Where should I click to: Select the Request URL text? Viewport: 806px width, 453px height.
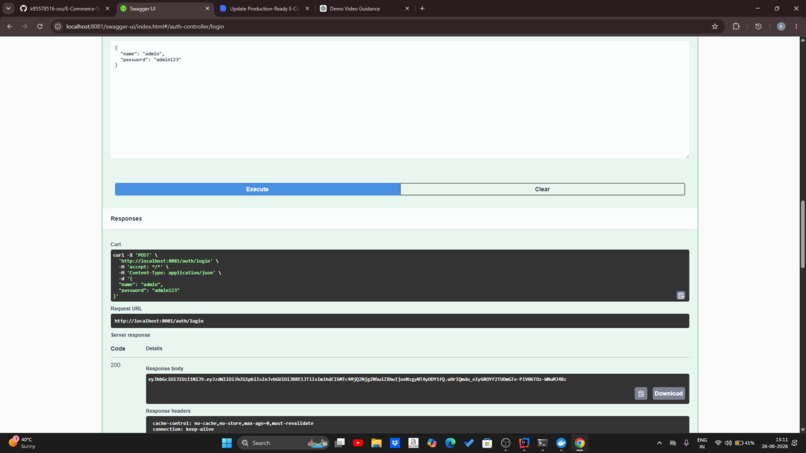(x=159, y=321)
